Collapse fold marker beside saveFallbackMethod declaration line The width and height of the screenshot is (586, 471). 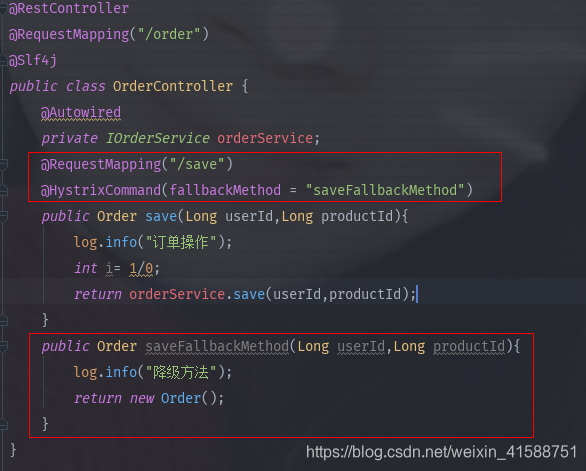pos(3,346)
